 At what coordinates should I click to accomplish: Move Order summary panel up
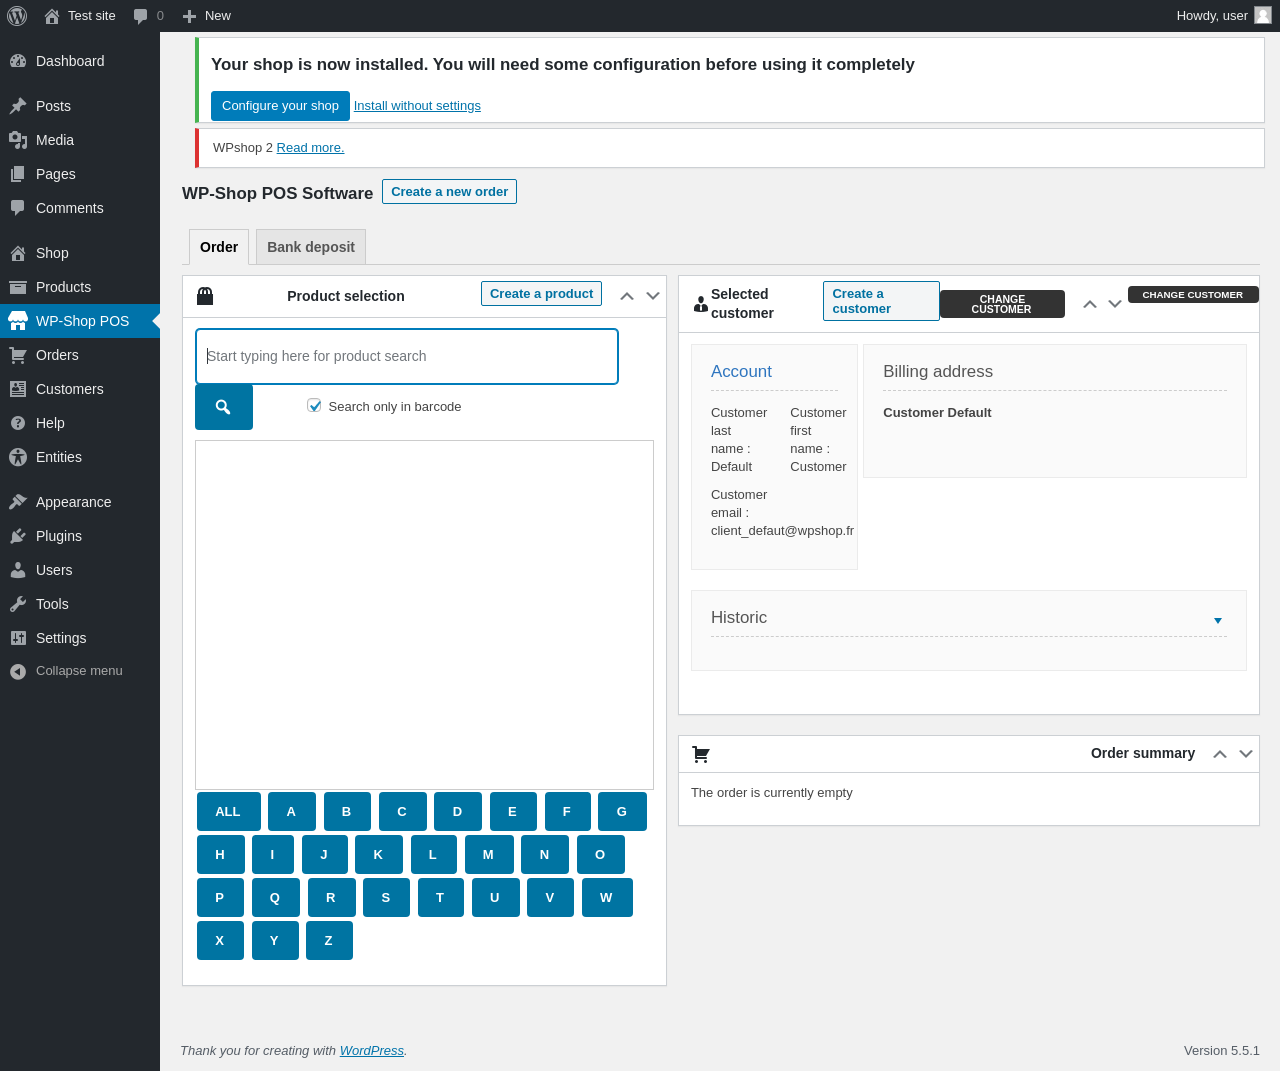pos(1220,754)
